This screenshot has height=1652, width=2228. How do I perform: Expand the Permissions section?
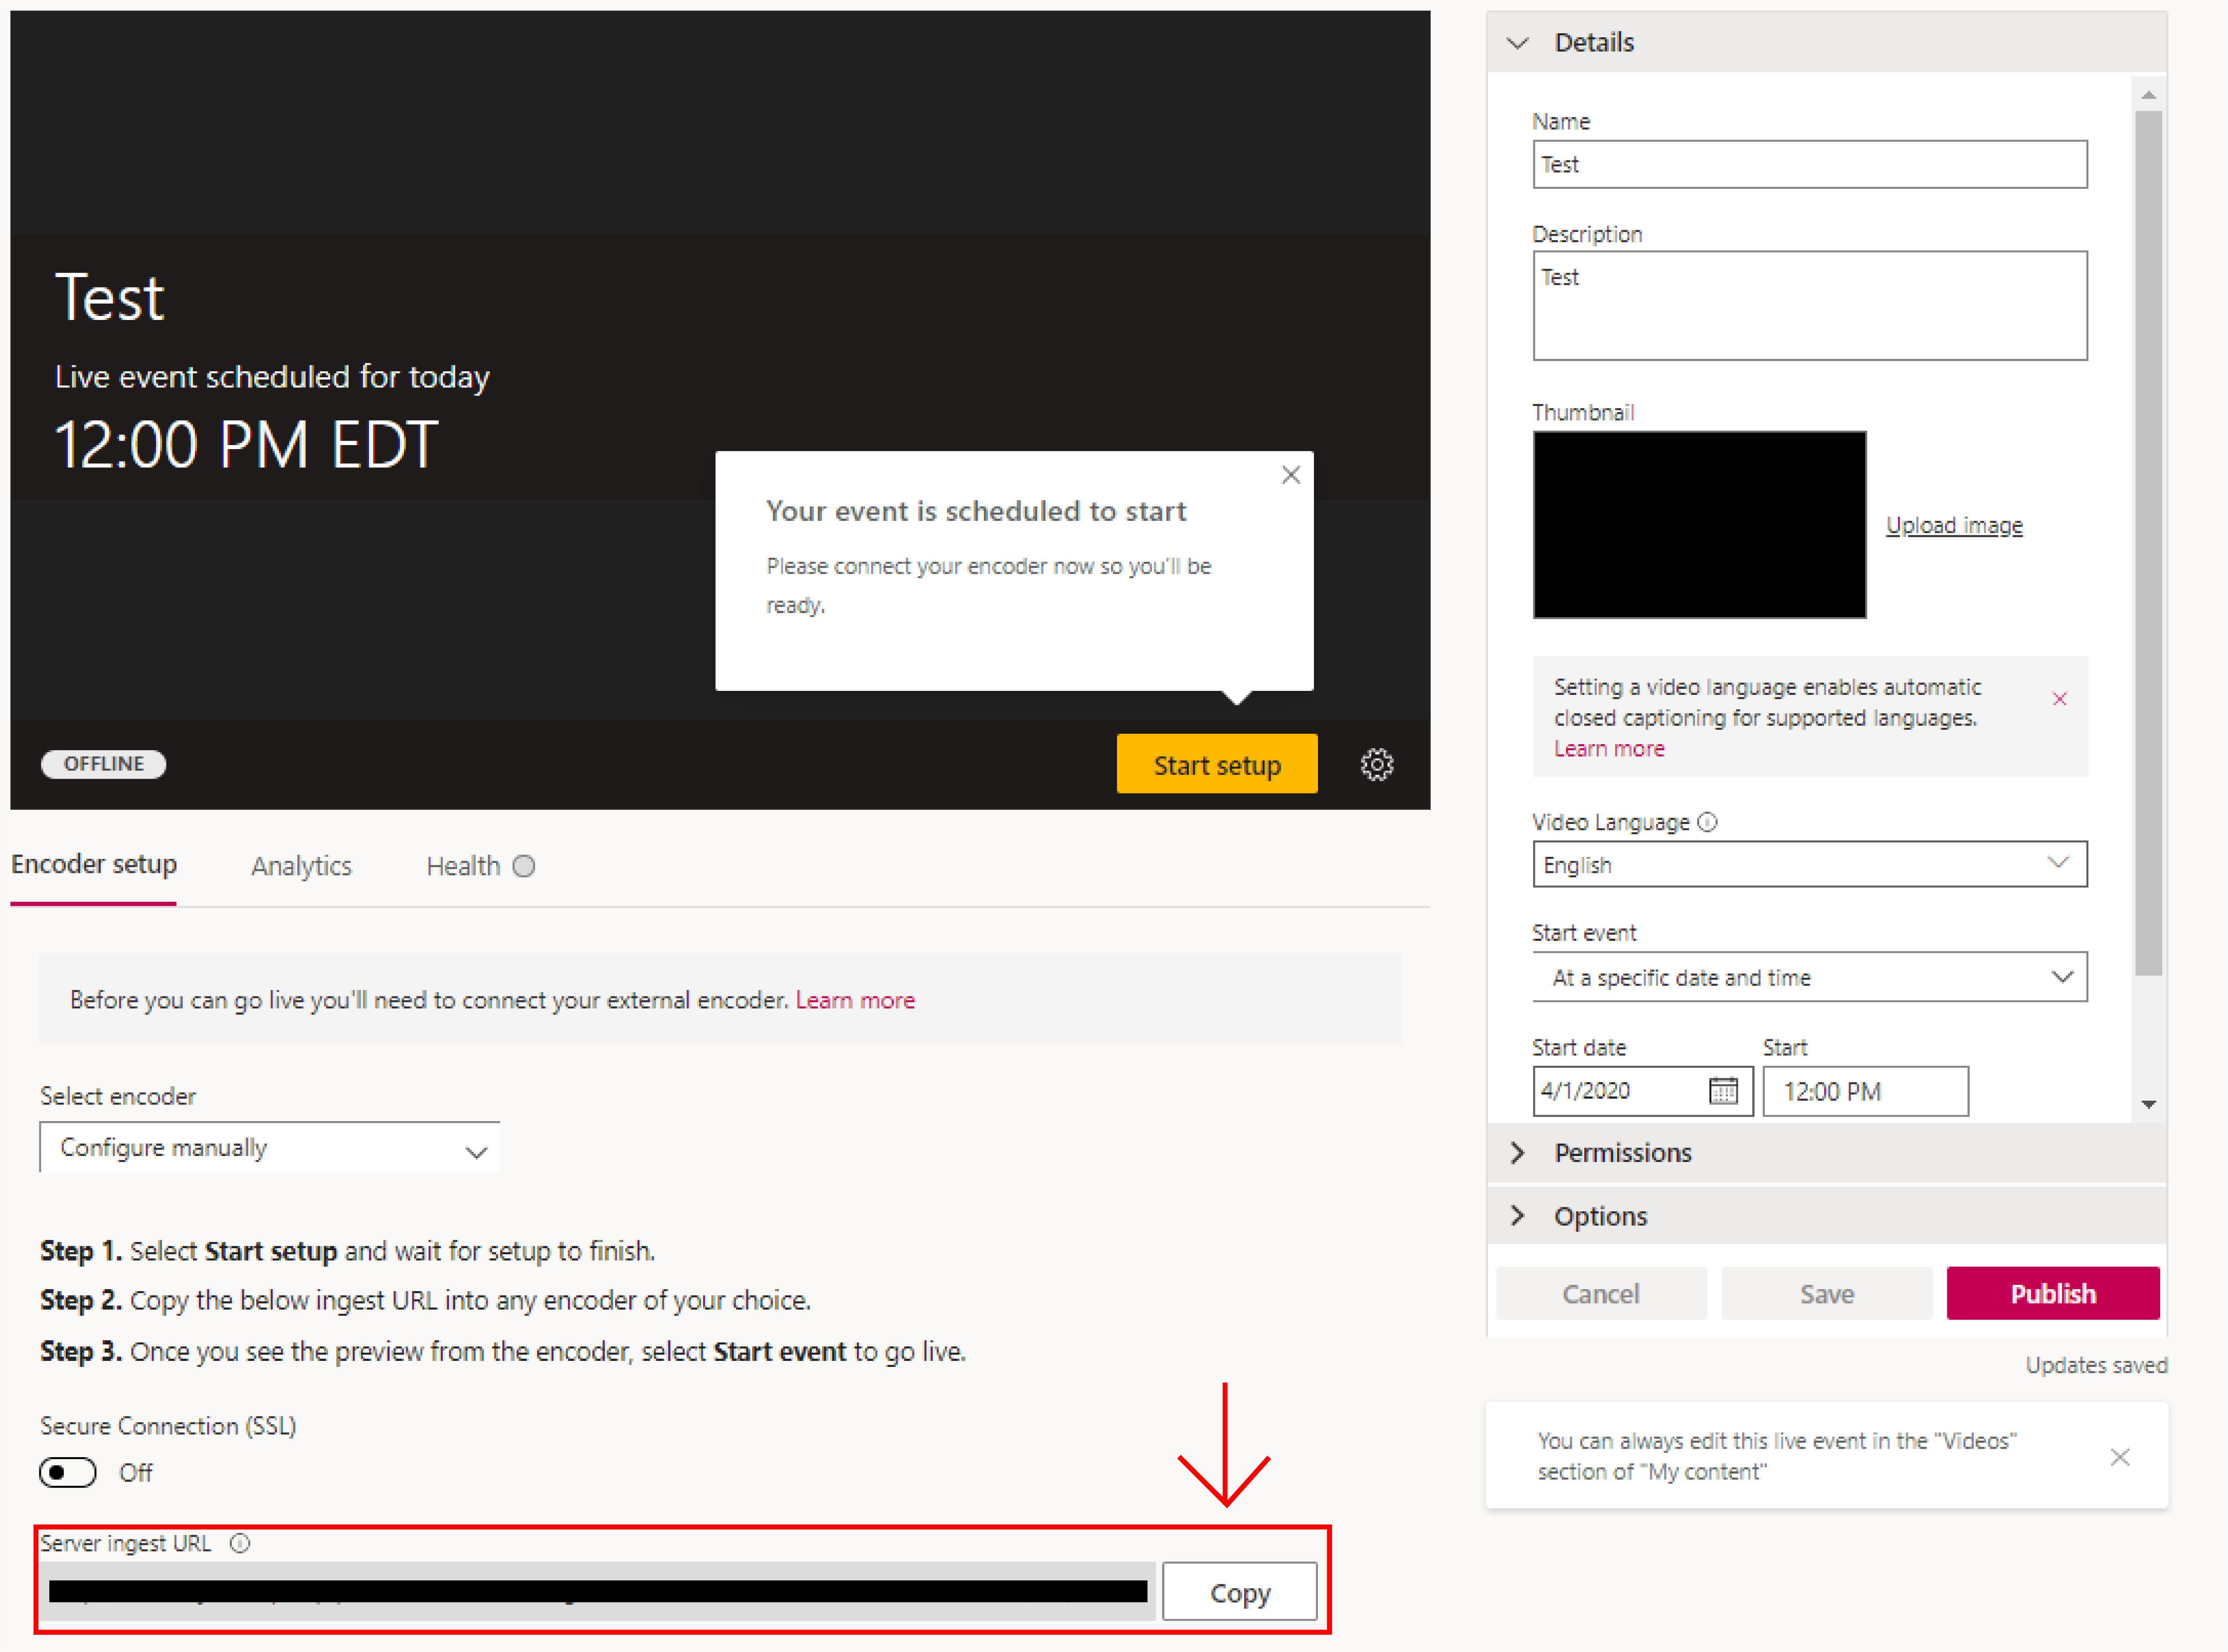pyautogui.click(x=1826, y=1153)
